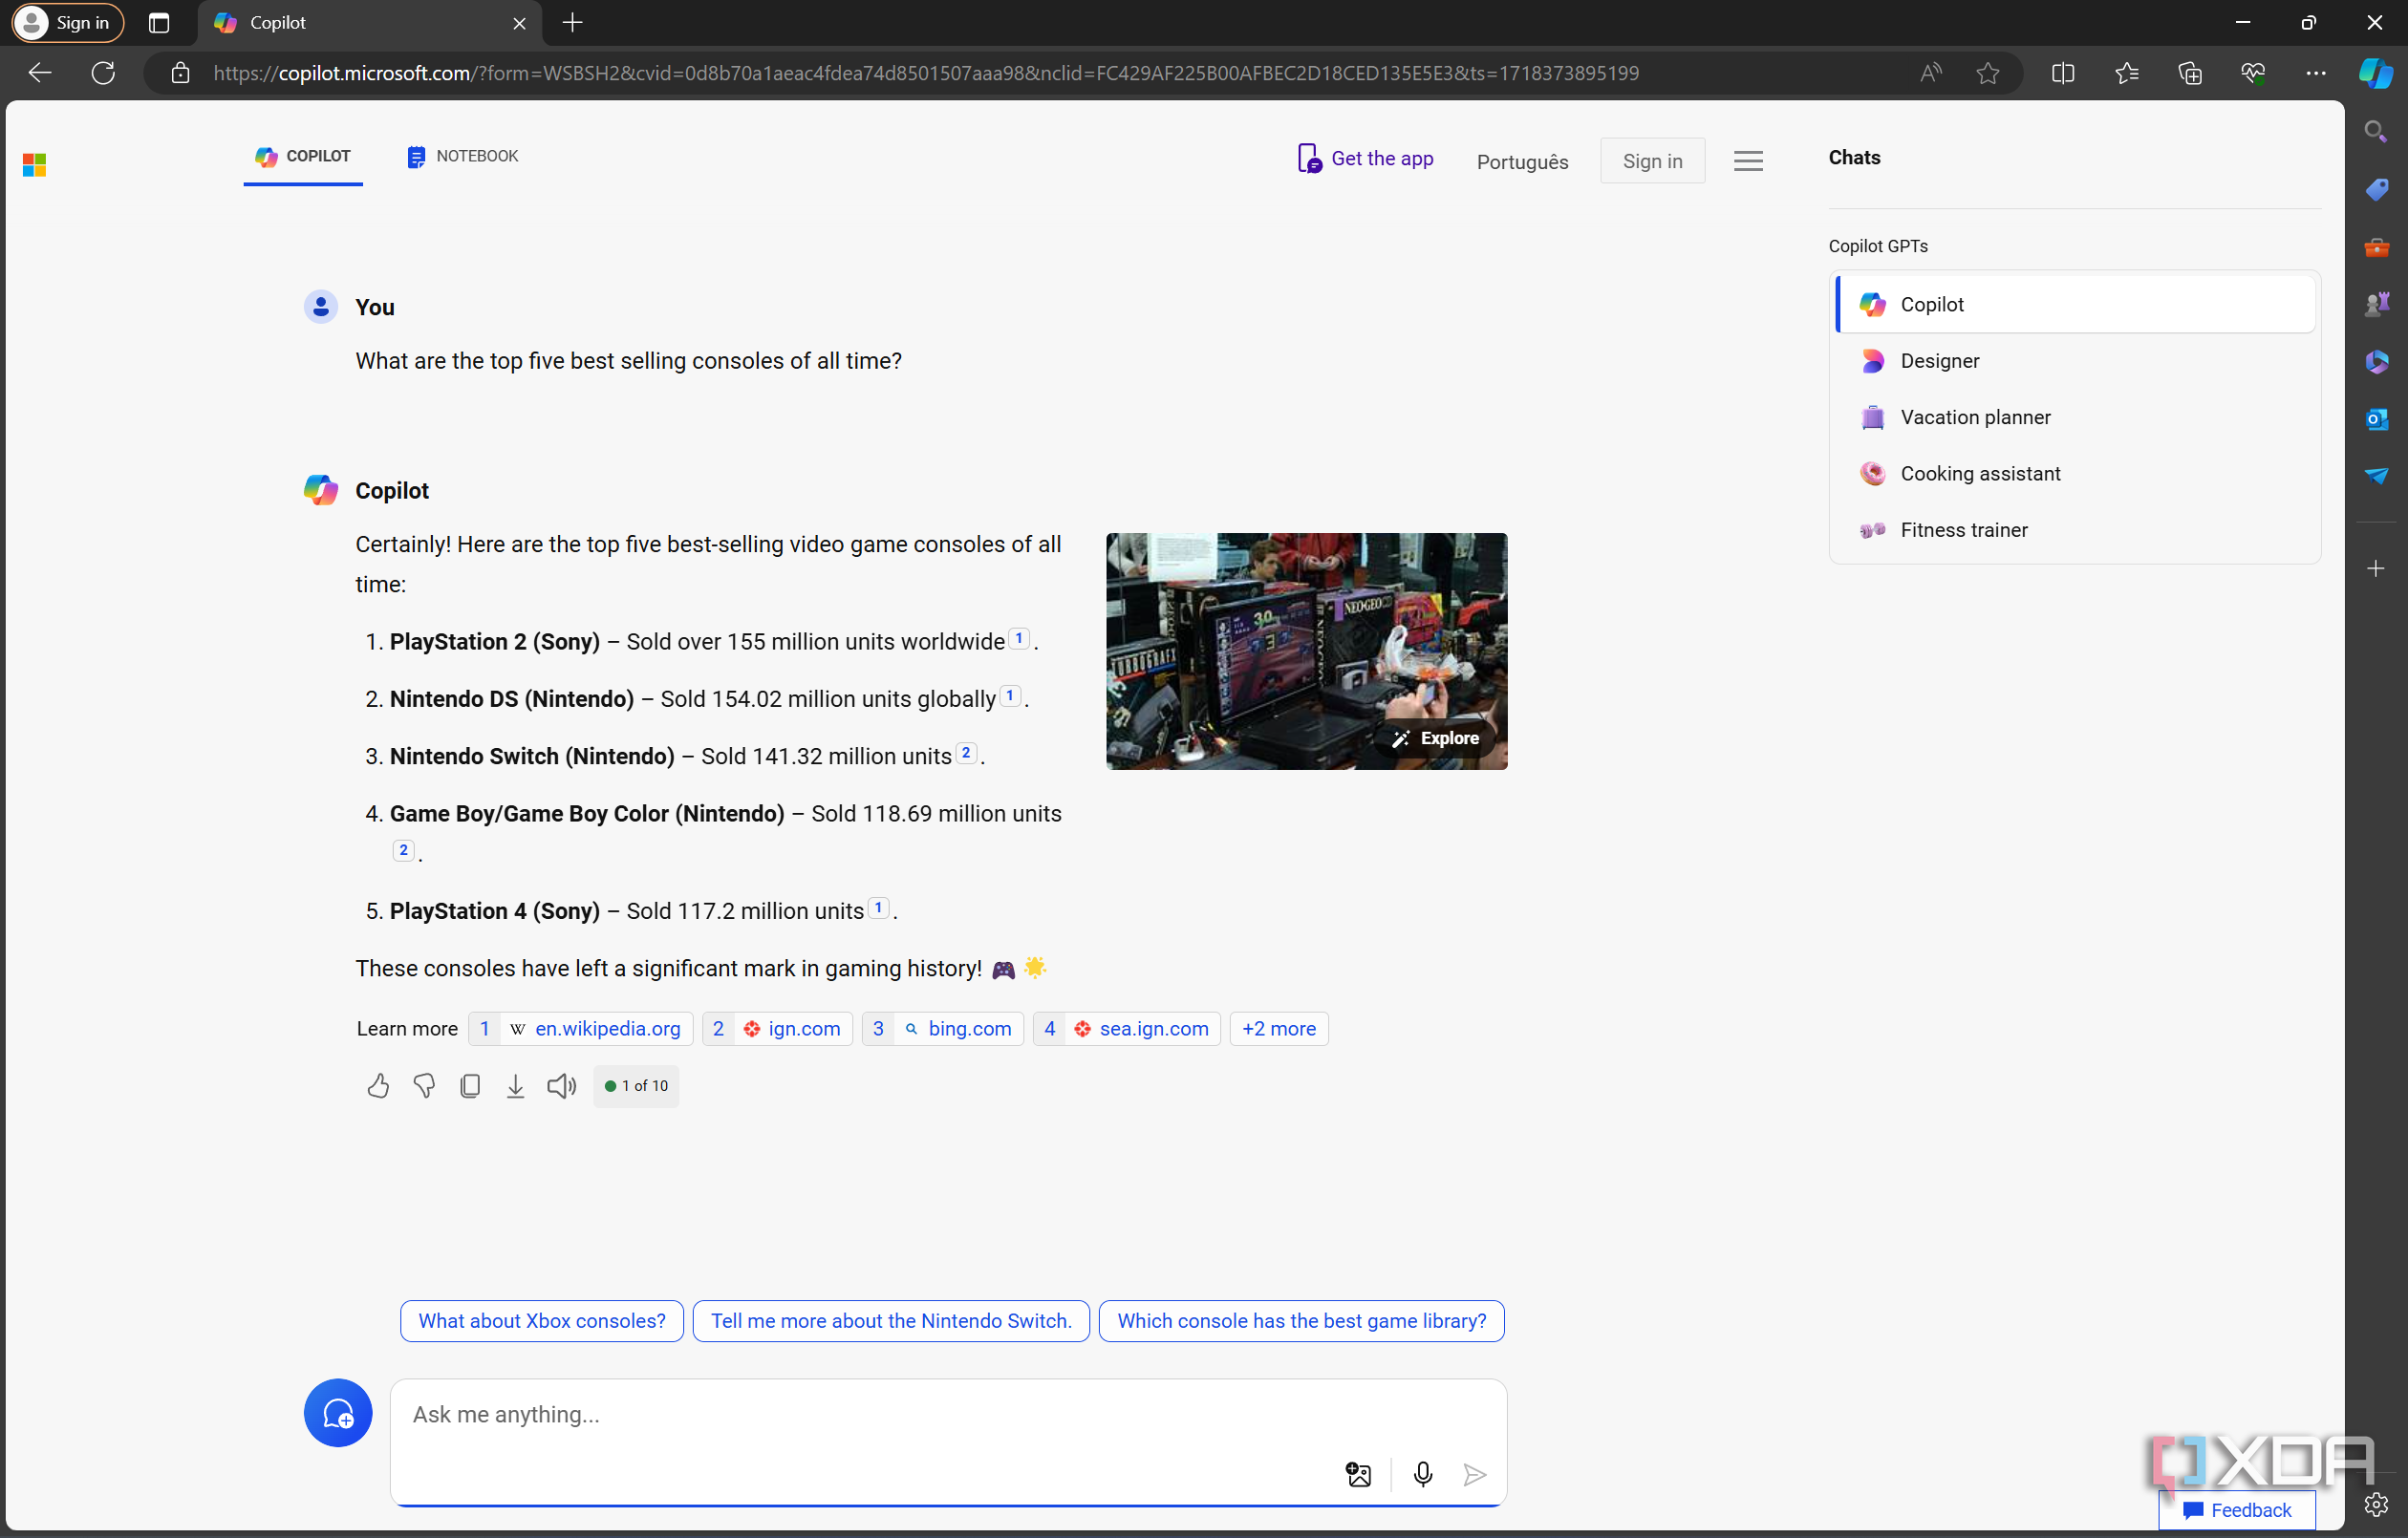Open the hamburger menu next to Sign in
Screen dimensions: 2408x1538
pyautogui.click(x=1748, y=161)
